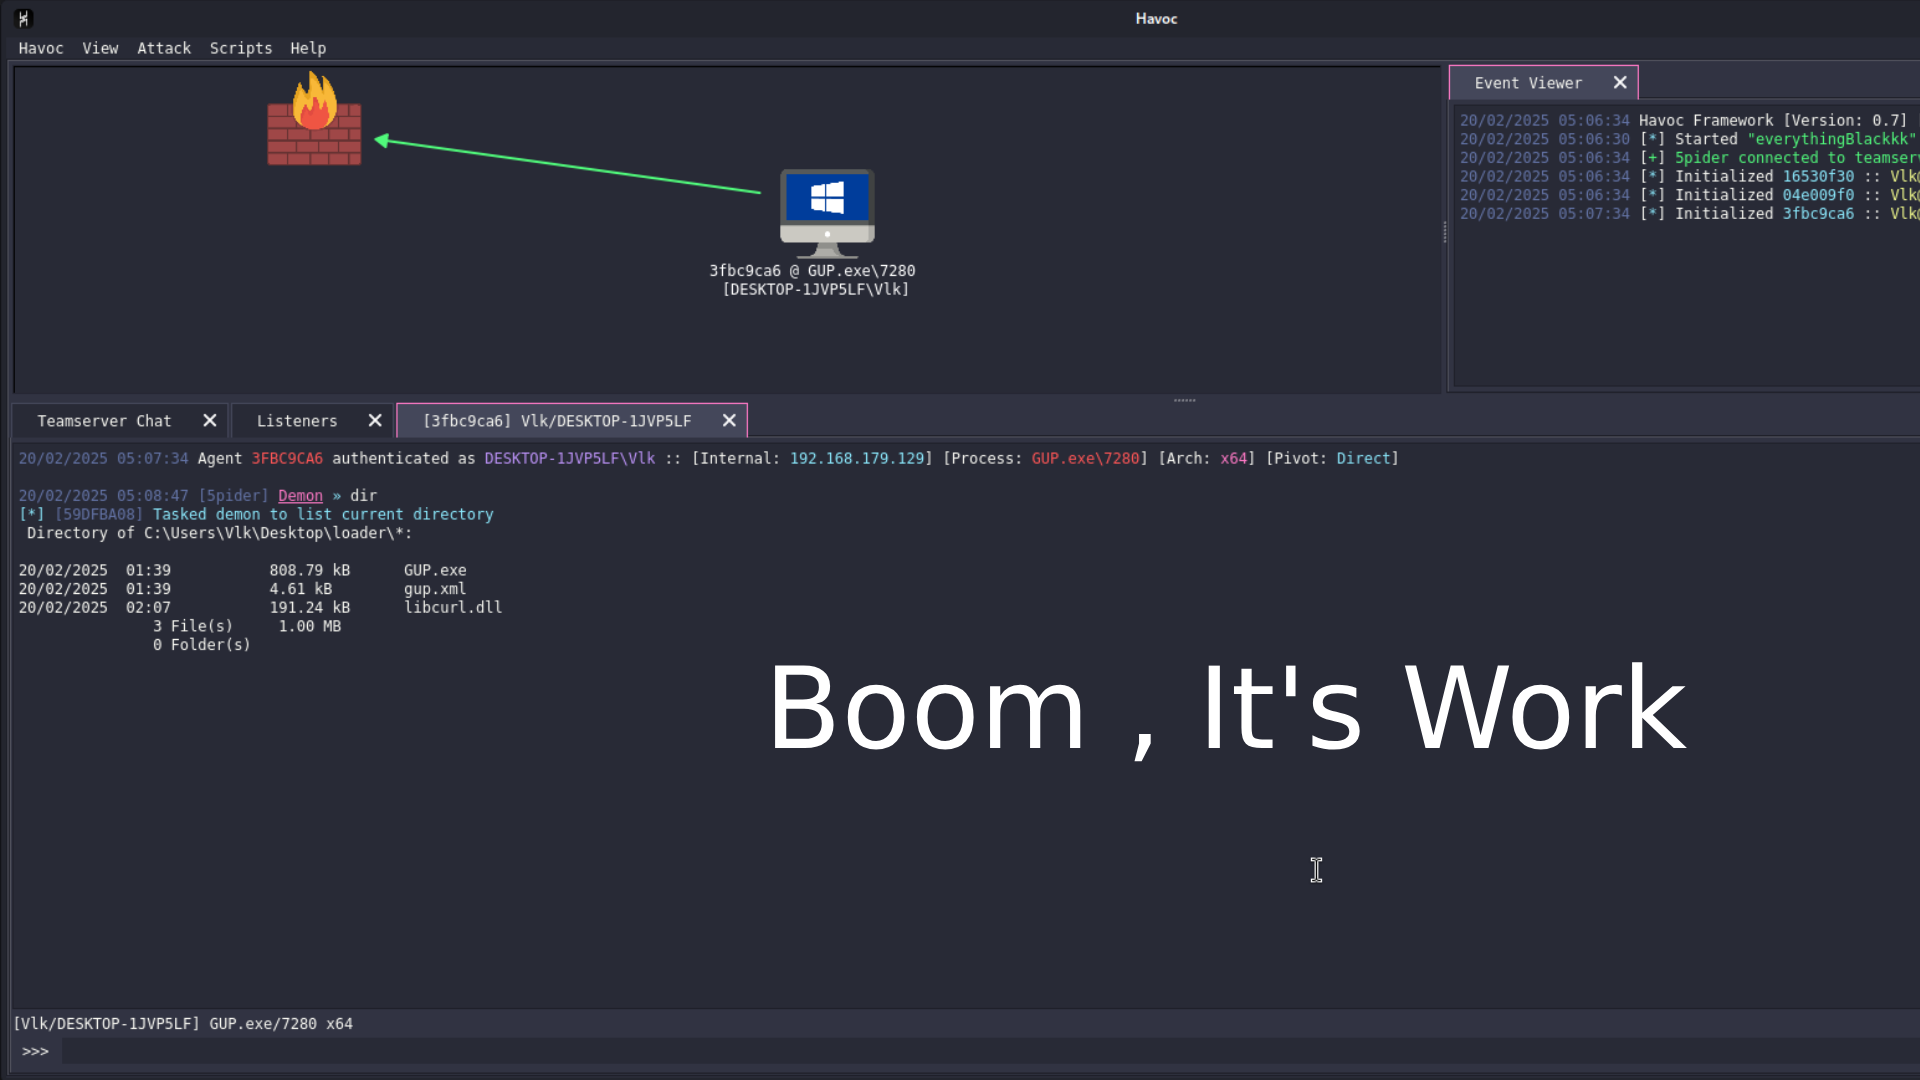Screen dimensions: 1920x1080
Task: Click the horizontal splitter handle above the console
Action: (1185, 400)
